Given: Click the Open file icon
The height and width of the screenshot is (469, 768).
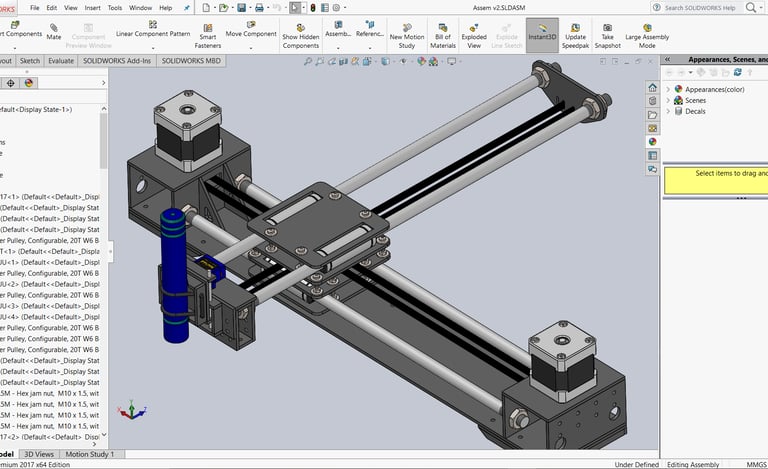Looking at the screenshot, I should [223, 7].
